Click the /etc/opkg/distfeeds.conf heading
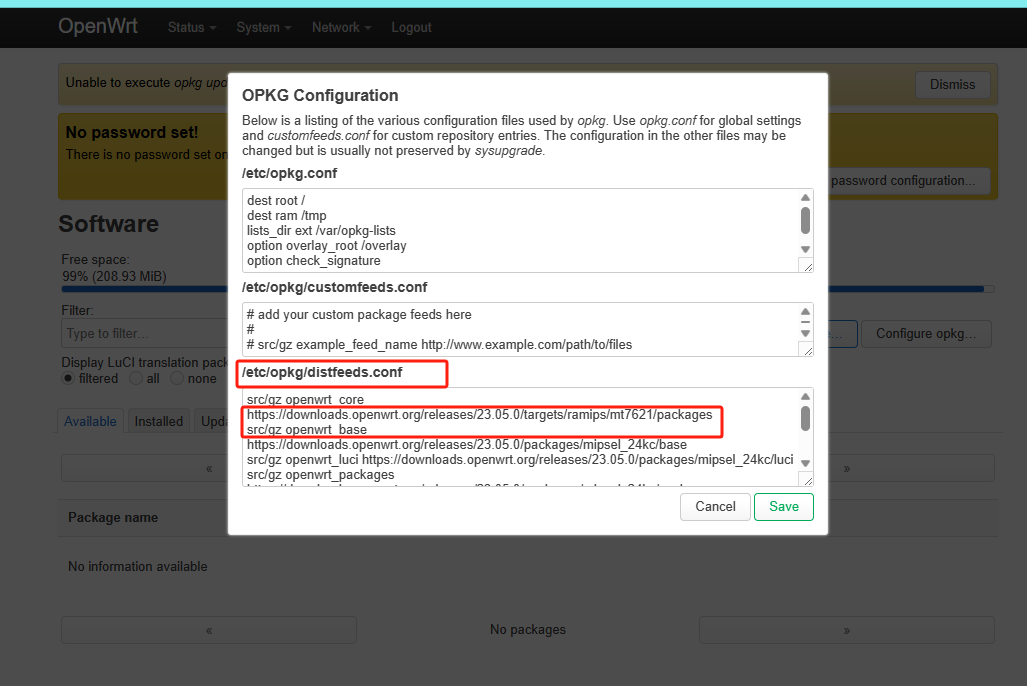The image size is (1027, 686). click(322, 372)
